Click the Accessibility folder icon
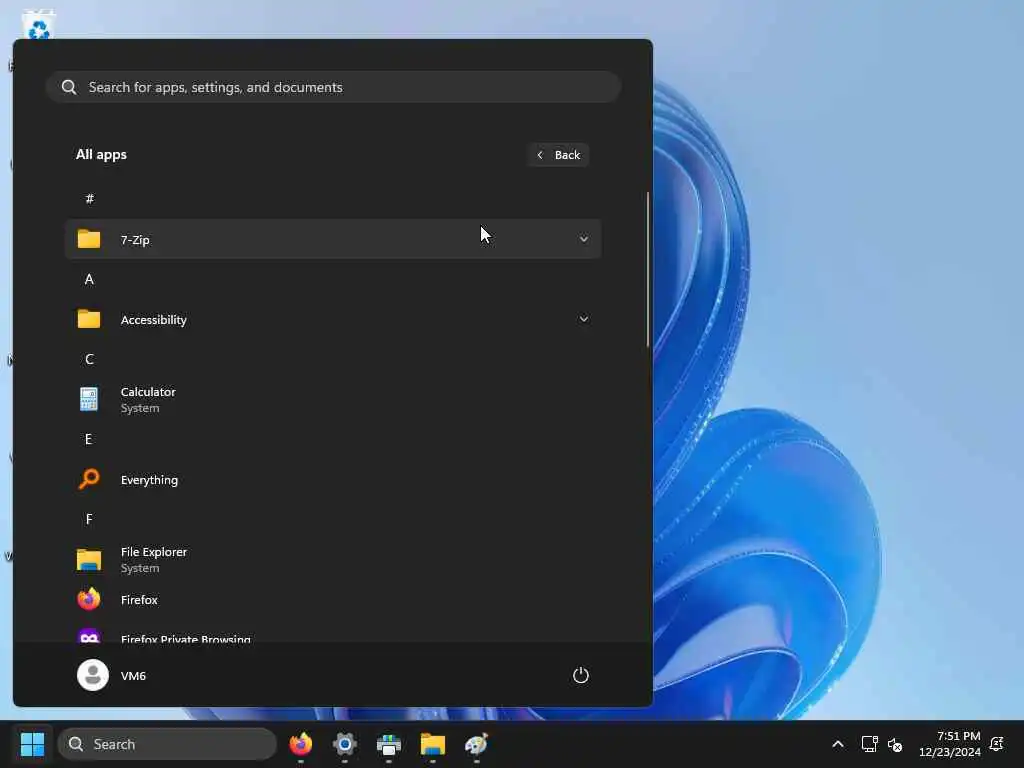Screen dimensions: 1024x768 89,319
